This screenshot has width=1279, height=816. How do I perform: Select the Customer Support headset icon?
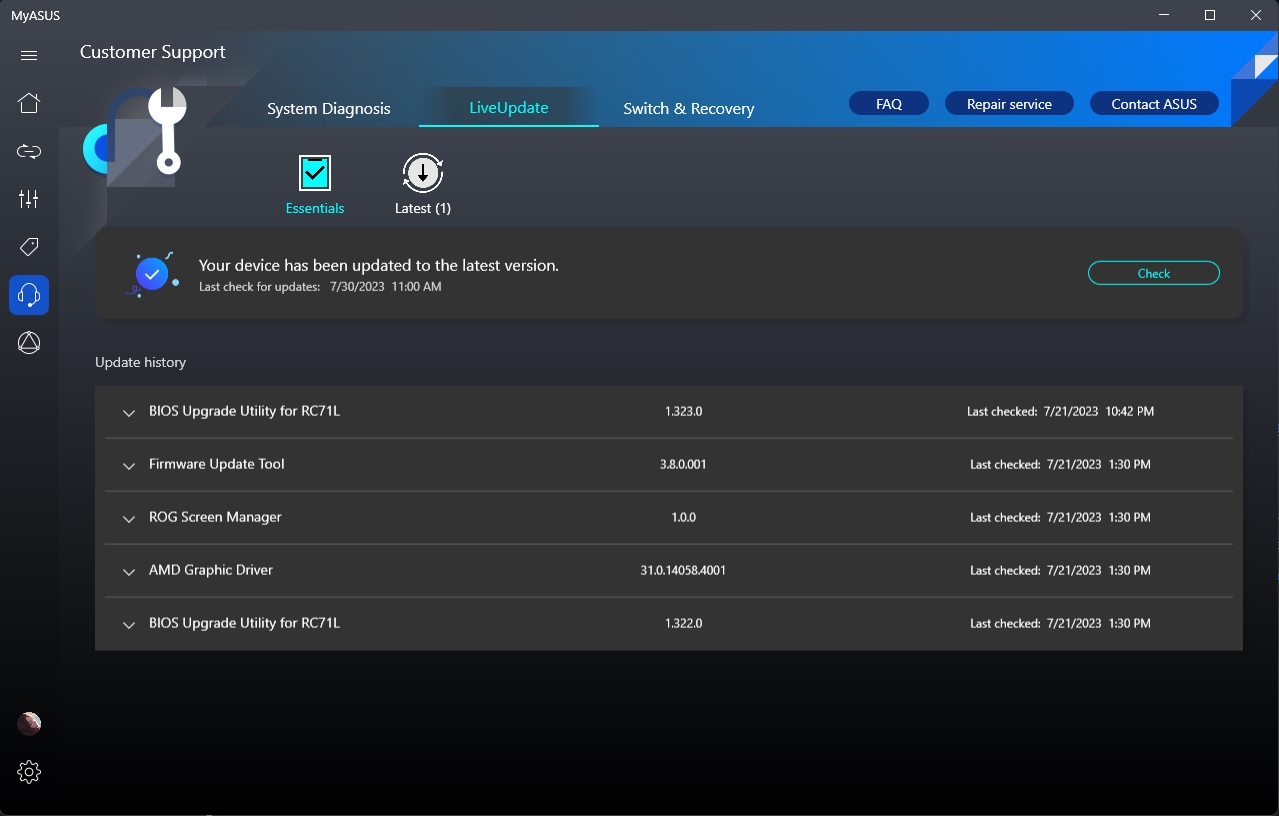(29, 295)
